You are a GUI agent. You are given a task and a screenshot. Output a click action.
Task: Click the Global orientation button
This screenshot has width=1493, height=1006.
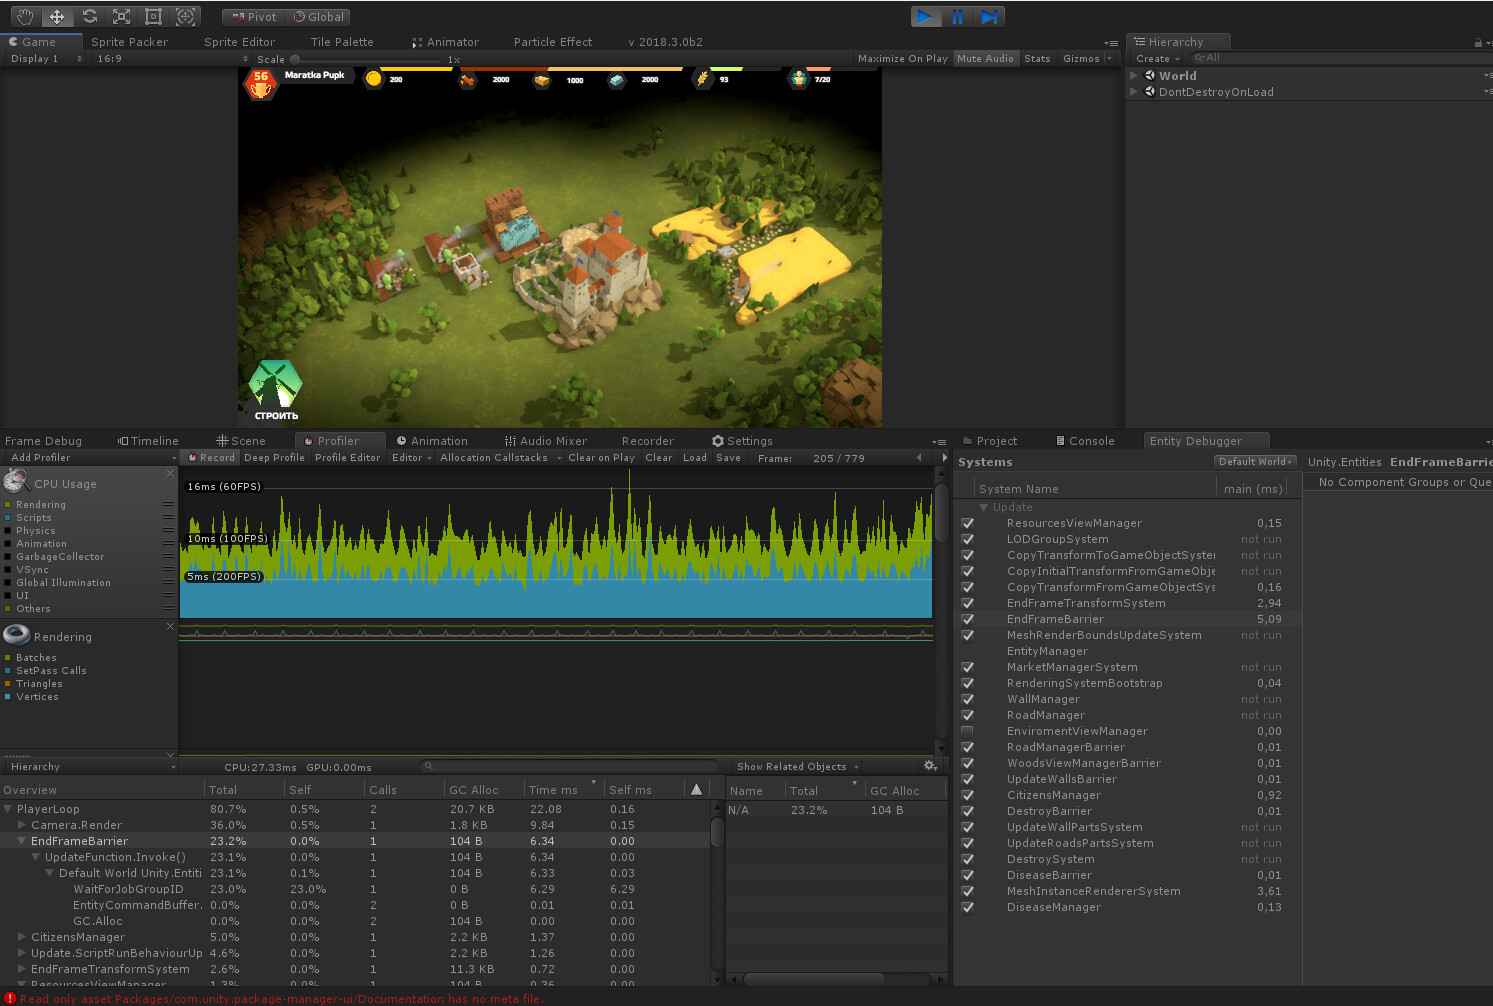tap(318, 16)
